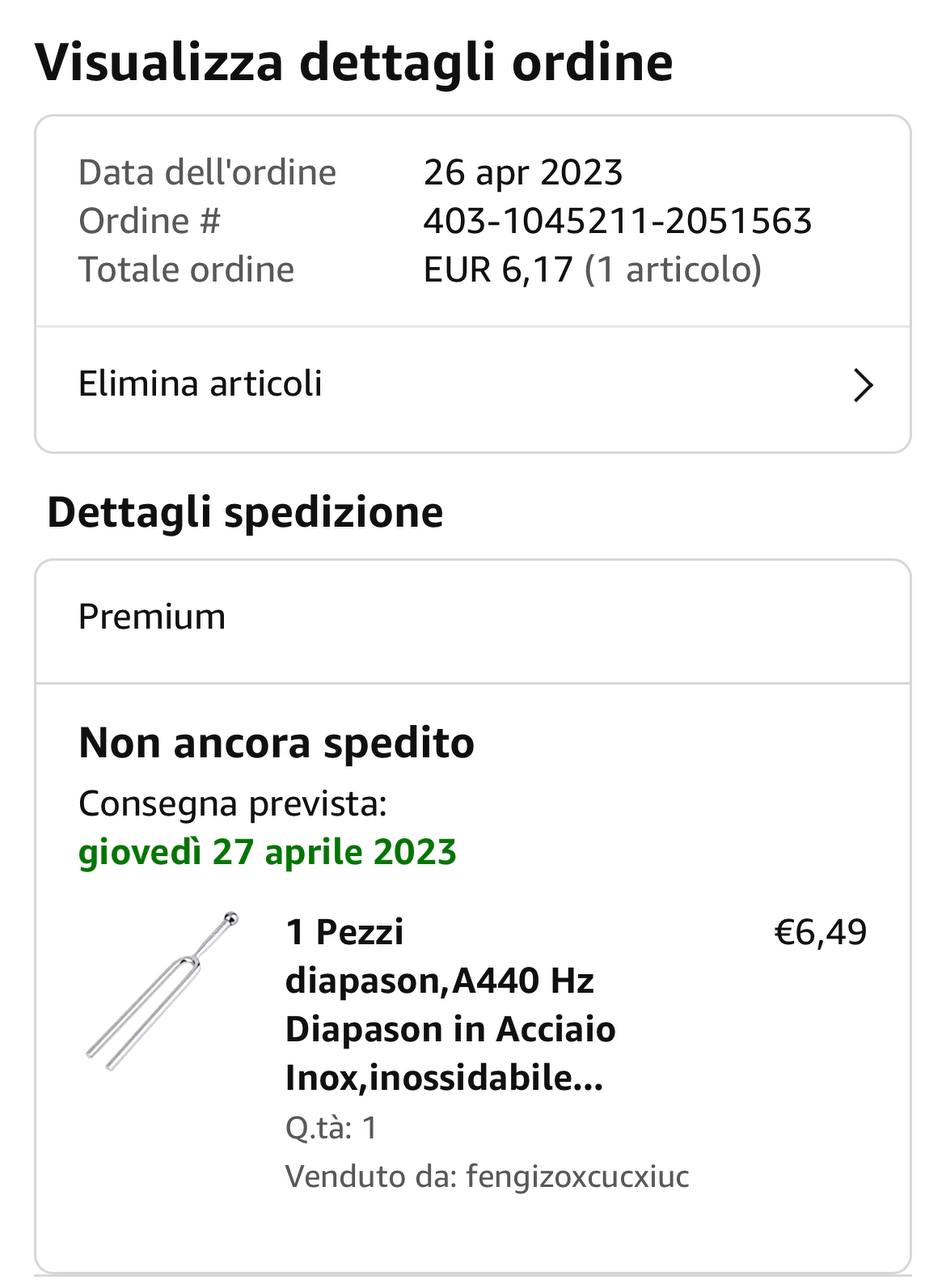Tap the Dettagli spedizione section heading

[245, 512]
